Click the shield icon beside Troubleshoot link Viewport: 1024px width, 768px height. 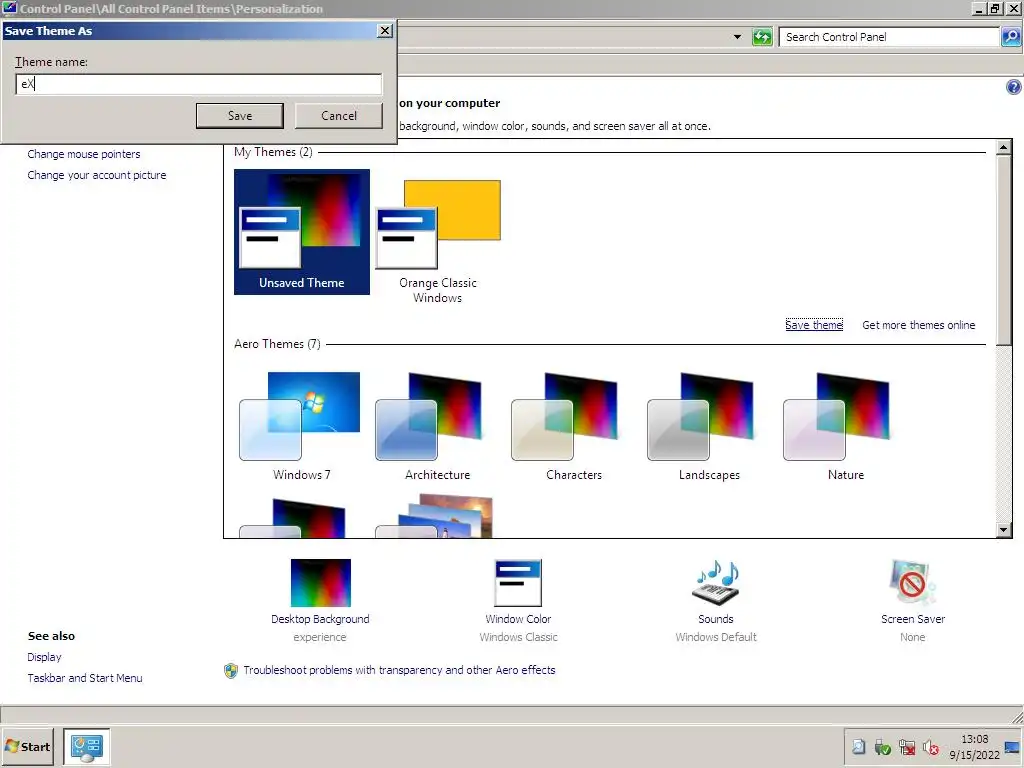click(231, 671)
